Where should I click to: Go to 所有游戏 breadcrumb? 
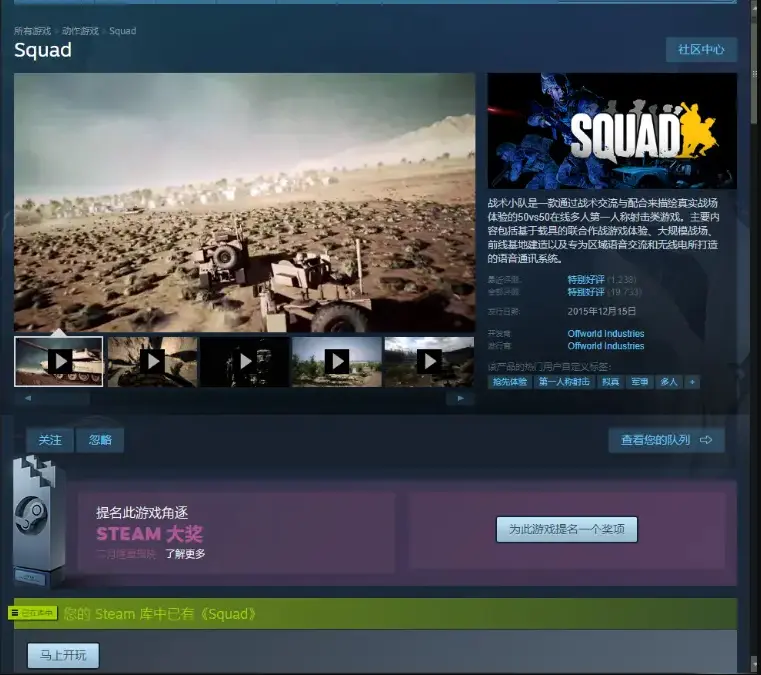coord(32,31)
